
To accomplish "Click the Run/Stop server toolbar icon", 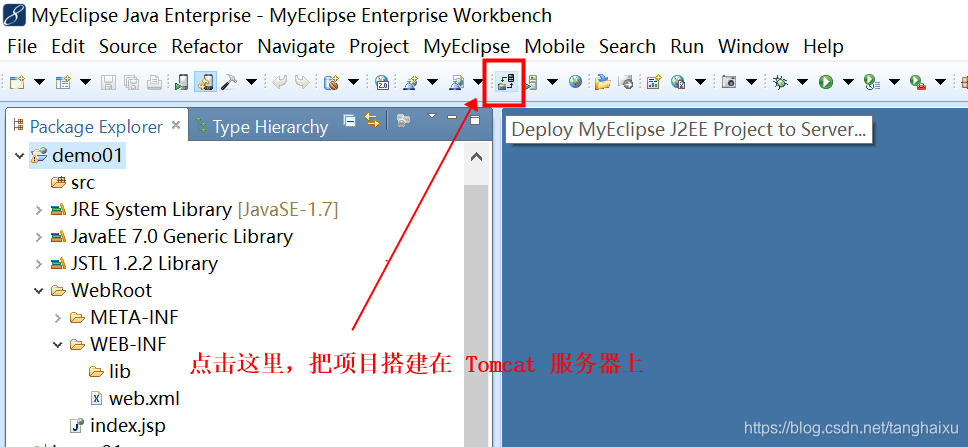I will (x=531, y=81).
